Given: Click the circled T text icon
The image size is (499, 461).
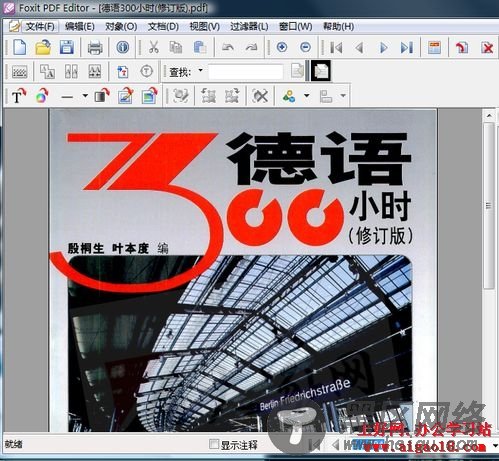Looking at the screenshot, I should coord(146,71).
